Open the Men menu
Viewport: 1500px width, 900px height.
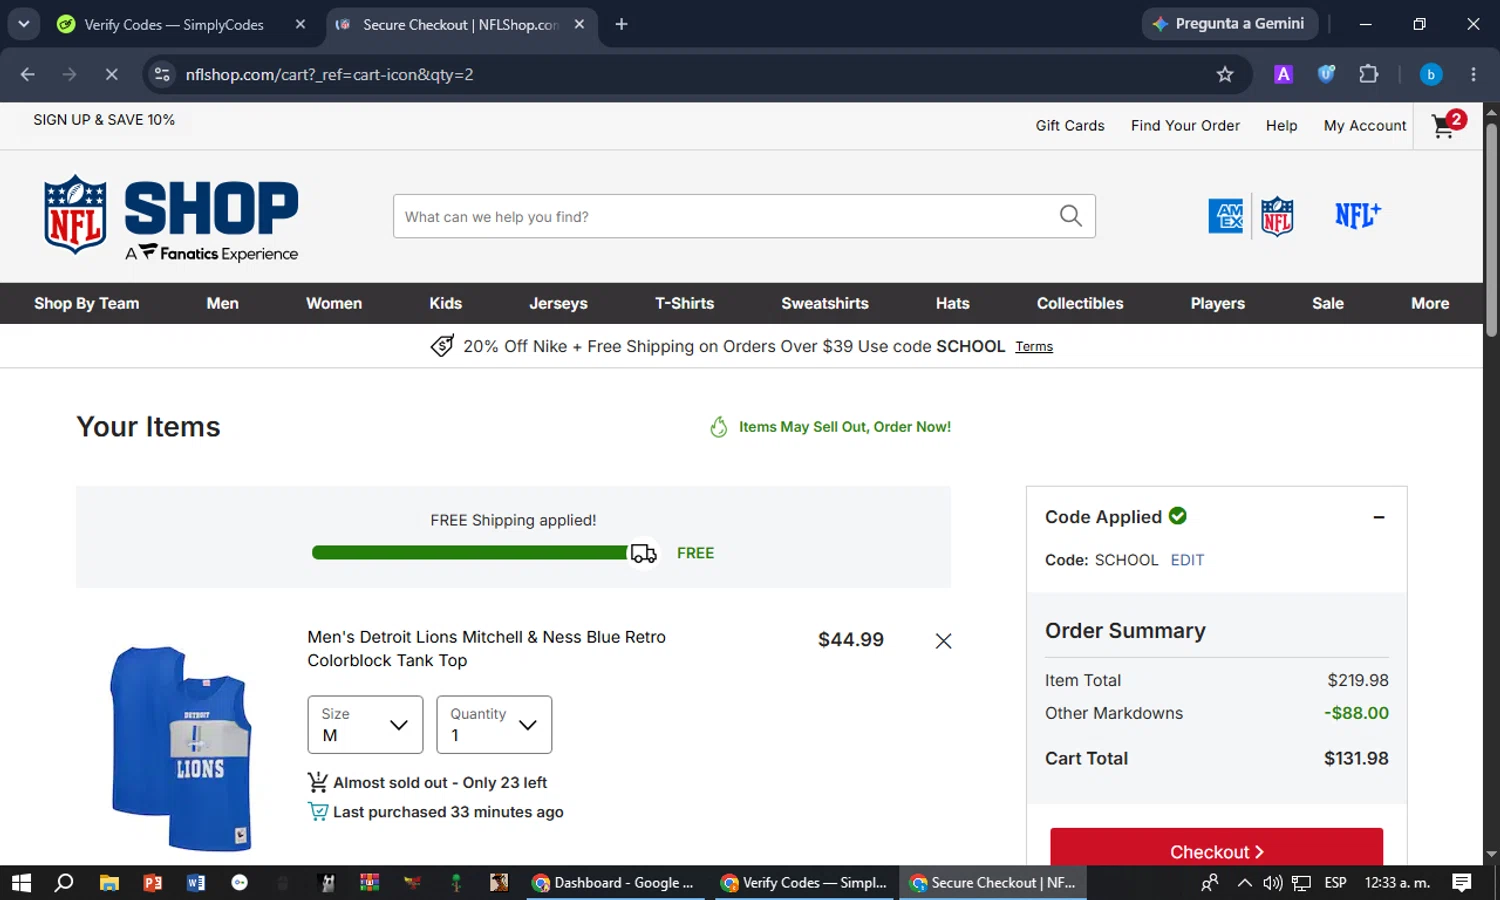pyautogui.click(x=222, y=303)
